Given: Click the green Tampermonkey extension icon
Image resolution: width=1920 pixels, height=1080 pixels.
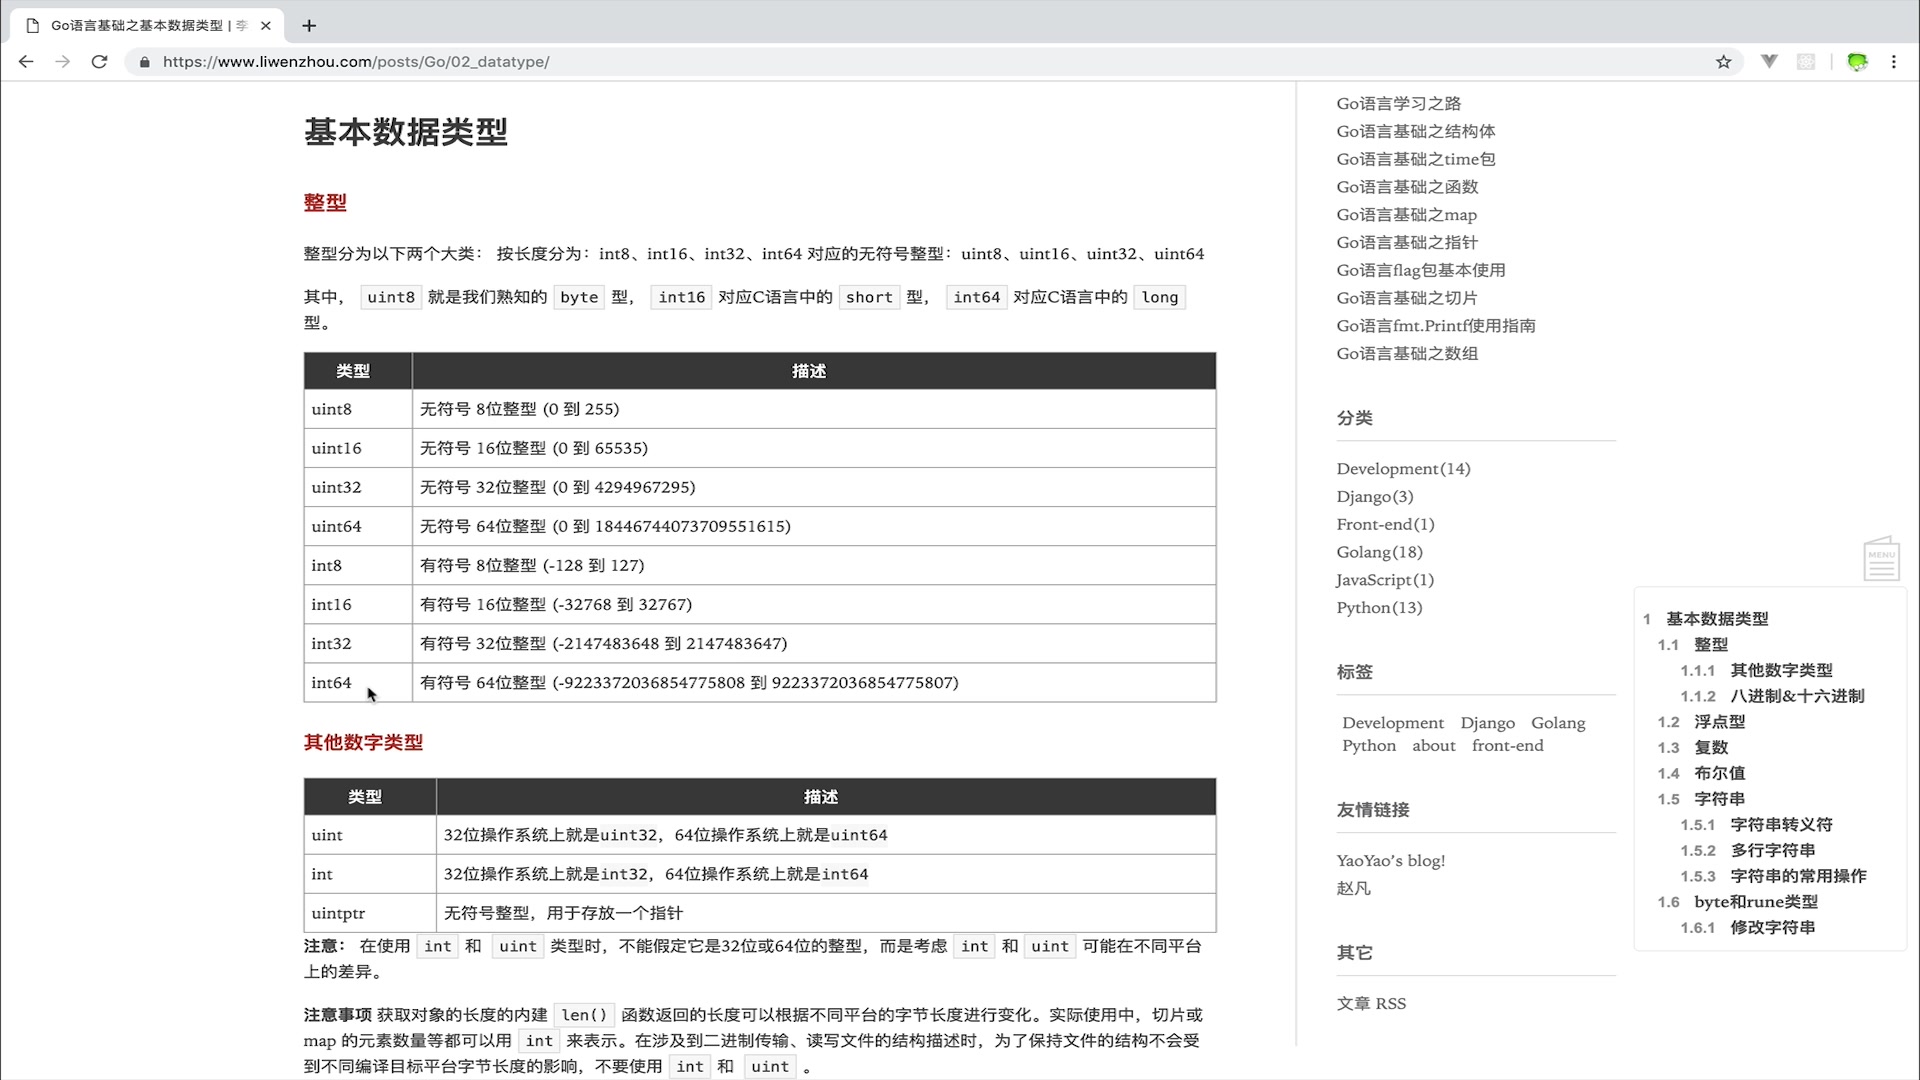Looking at the screenshot, I should click(x=1858, y=61).
